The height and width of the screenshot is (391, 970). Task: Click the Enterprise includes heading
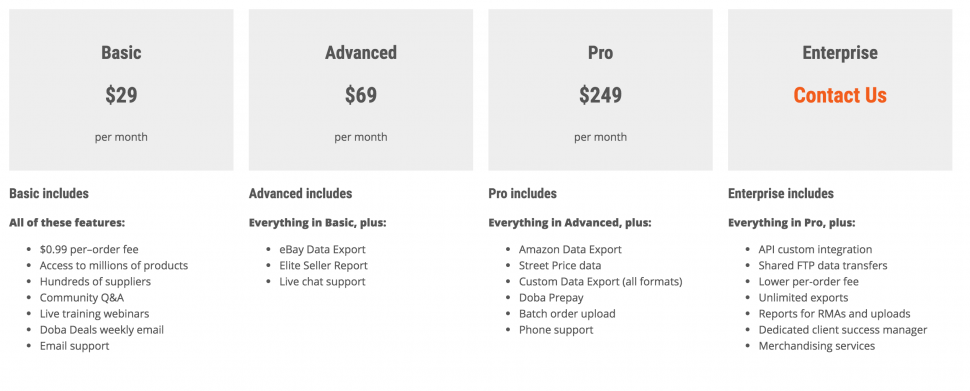(x=781, y=194)
